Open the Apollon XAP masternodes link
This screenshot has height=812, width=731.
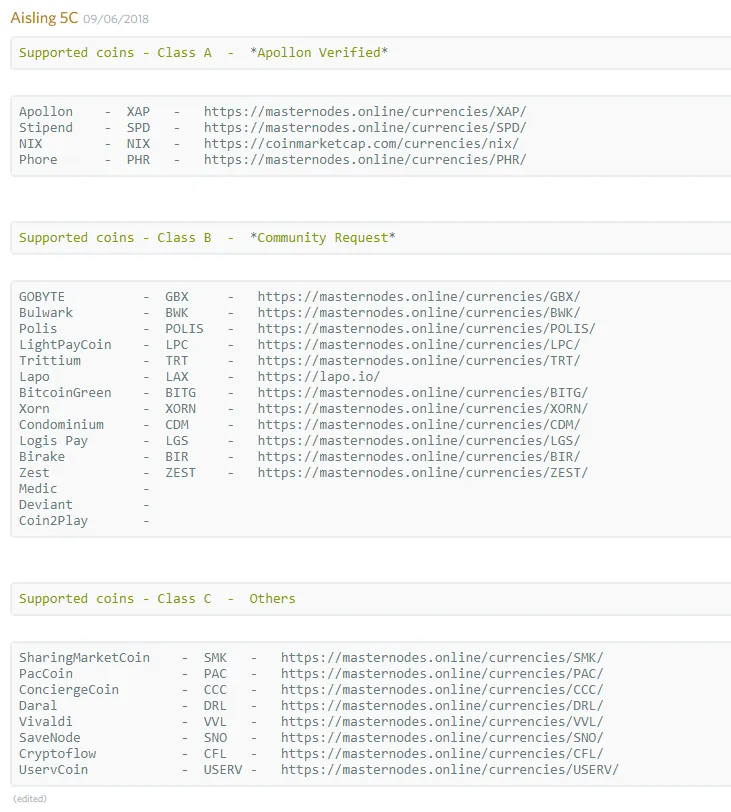tap(365, 111)
